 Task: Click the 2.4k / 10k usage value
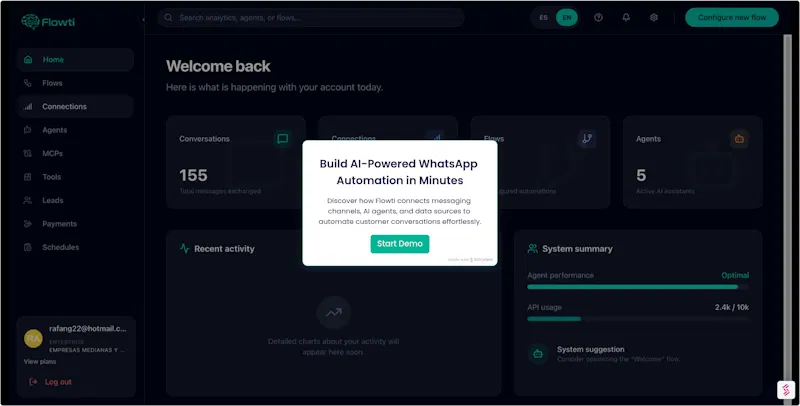[732, 308]
